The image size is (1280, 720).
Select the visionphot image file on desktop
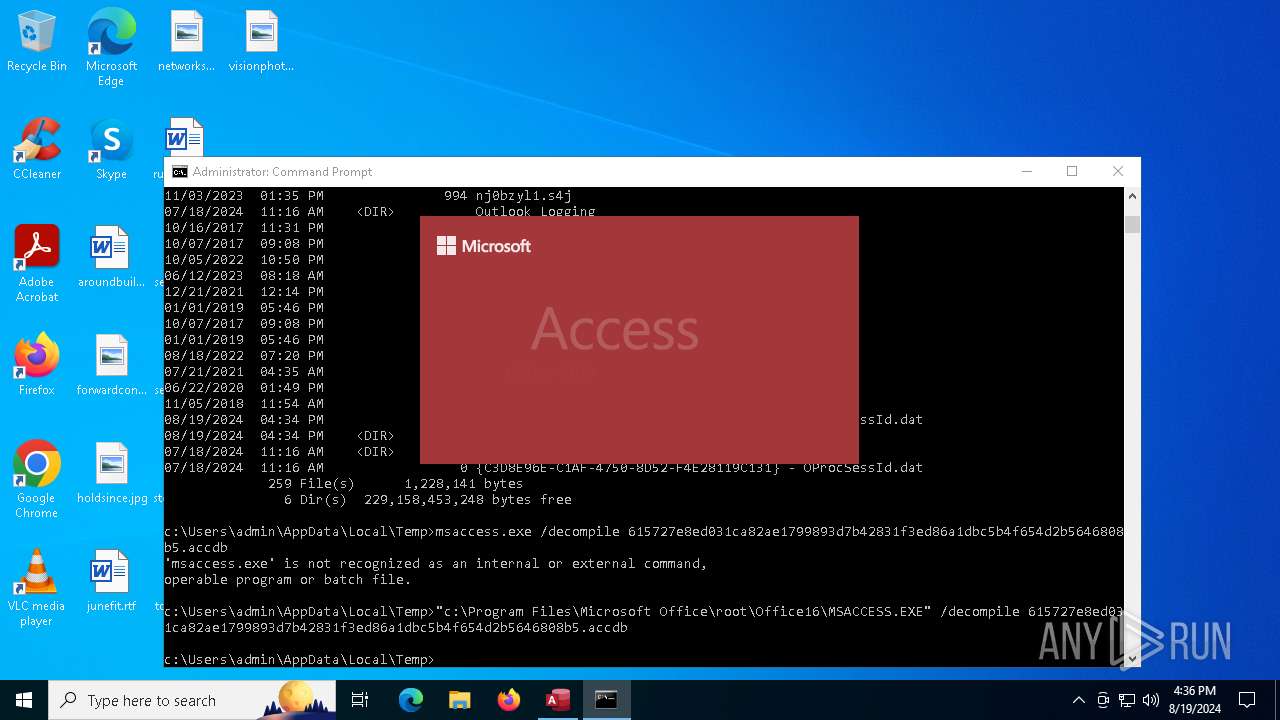click(x=261, y=41)
